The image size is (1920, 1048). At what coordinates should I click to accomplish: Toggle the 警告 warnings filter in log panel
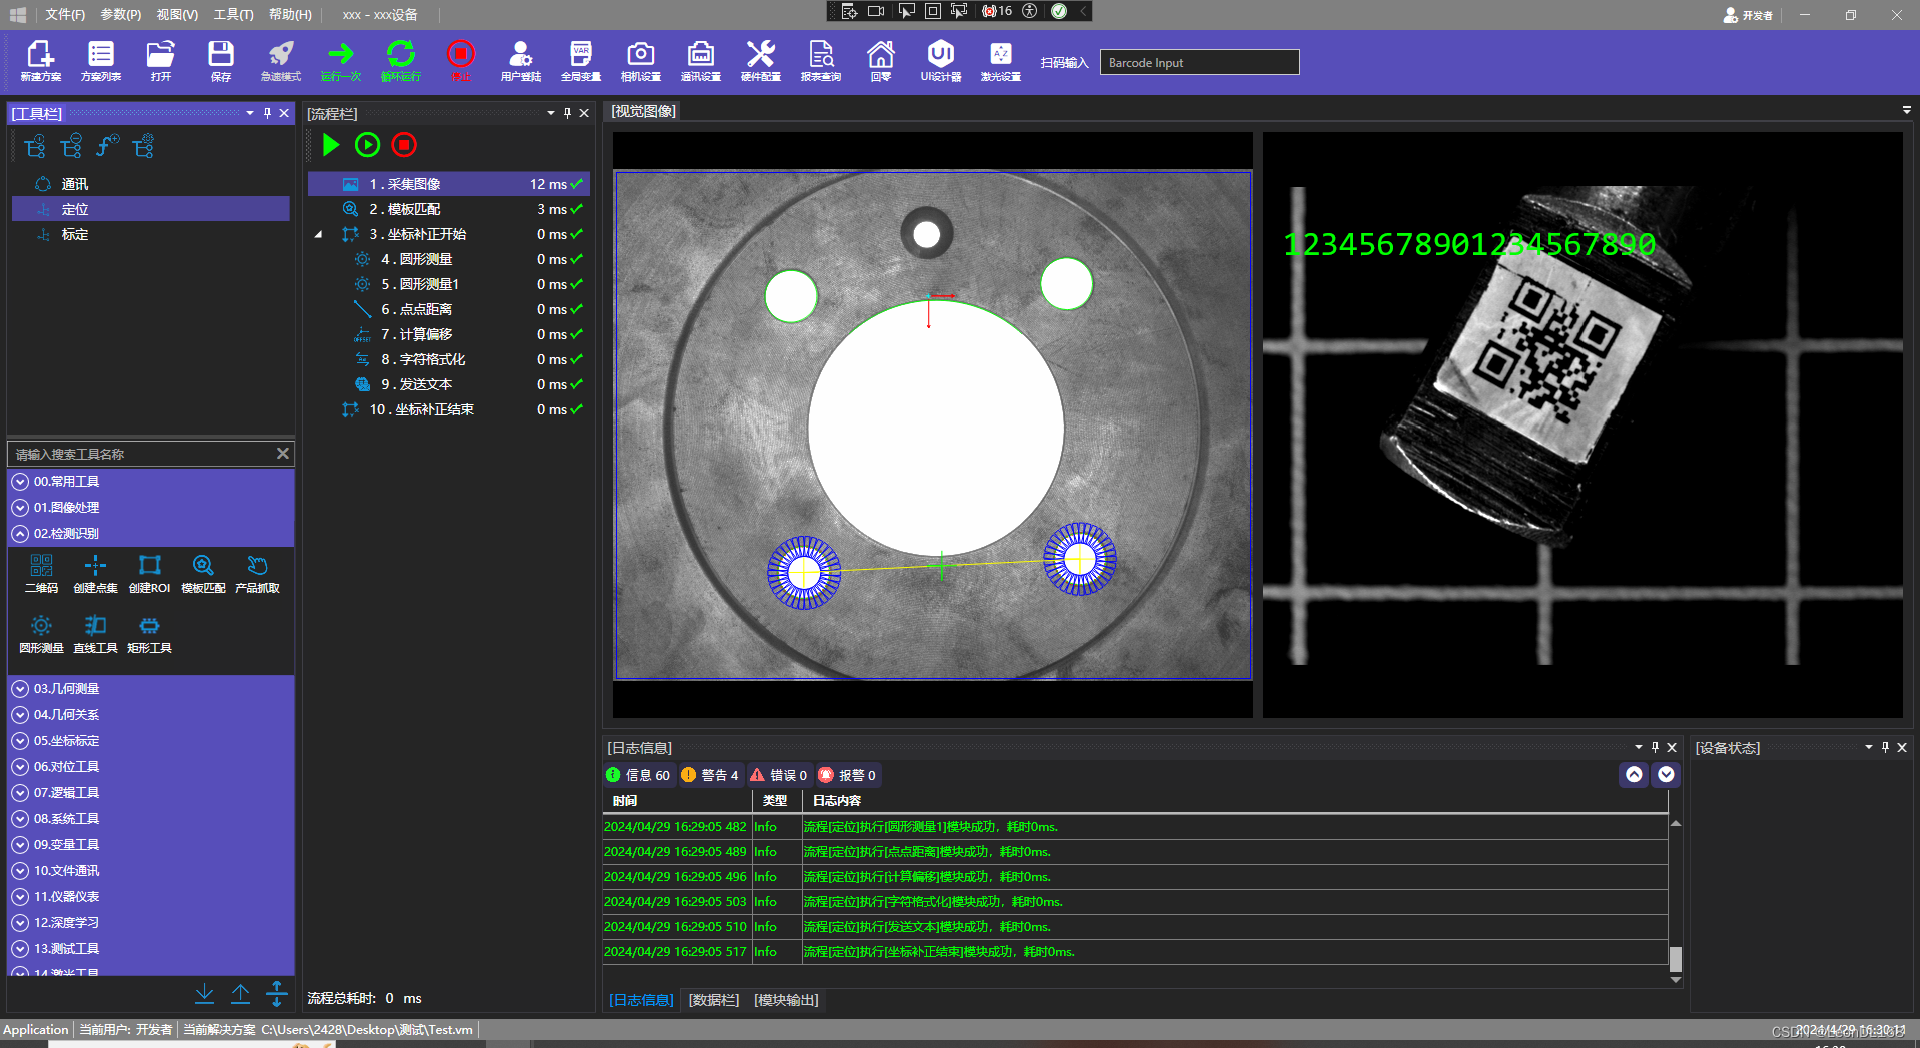(711, 774)
